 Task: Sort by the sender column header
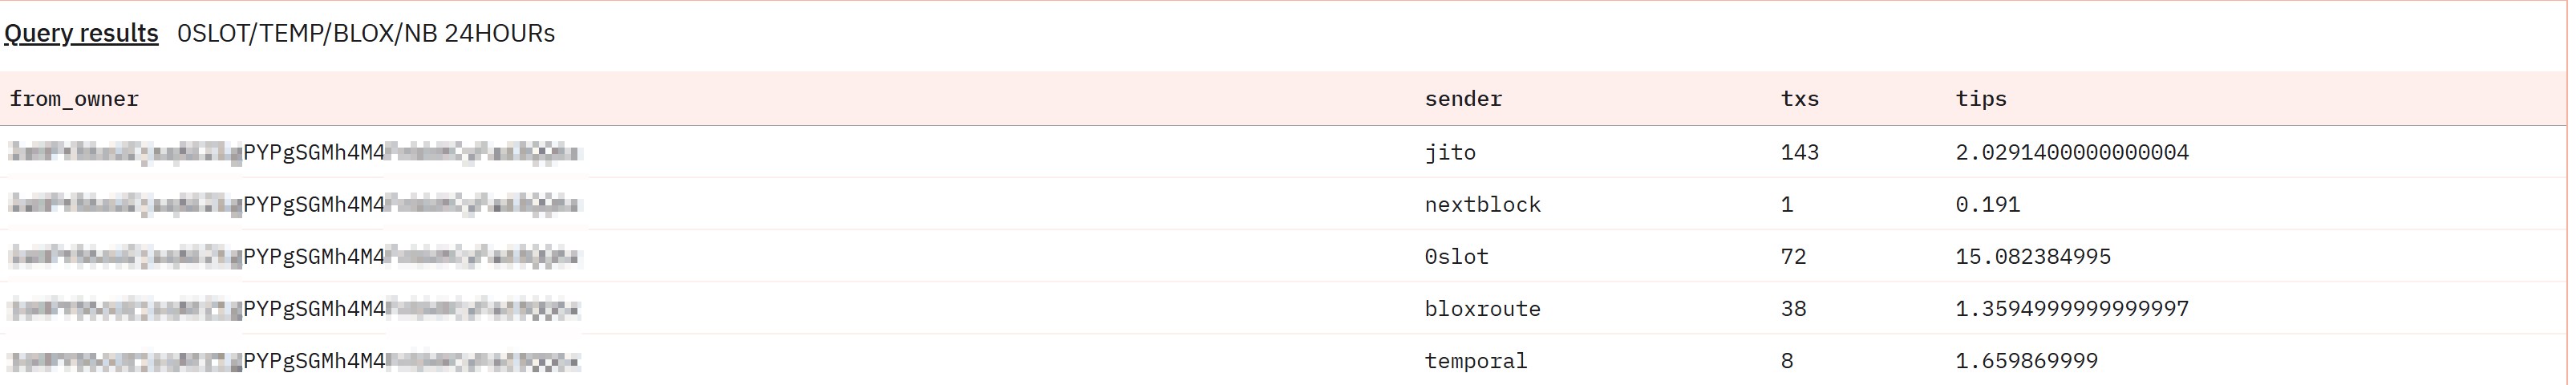coord(1463,99)
